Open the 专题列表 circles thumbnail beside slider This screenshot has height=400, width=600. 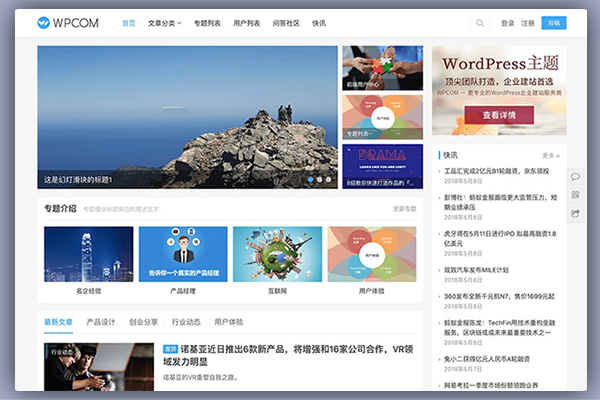[x=382, y=117]
